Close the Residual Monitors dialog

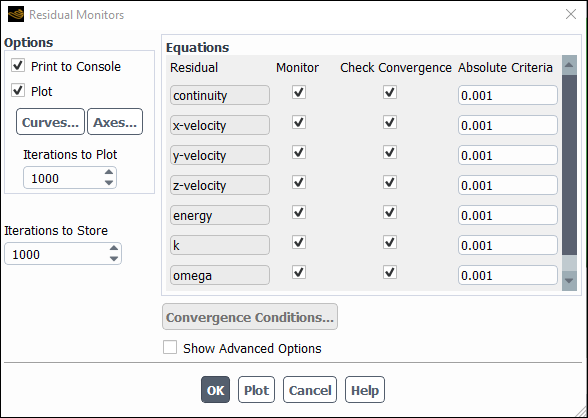(x=571, y=14)
